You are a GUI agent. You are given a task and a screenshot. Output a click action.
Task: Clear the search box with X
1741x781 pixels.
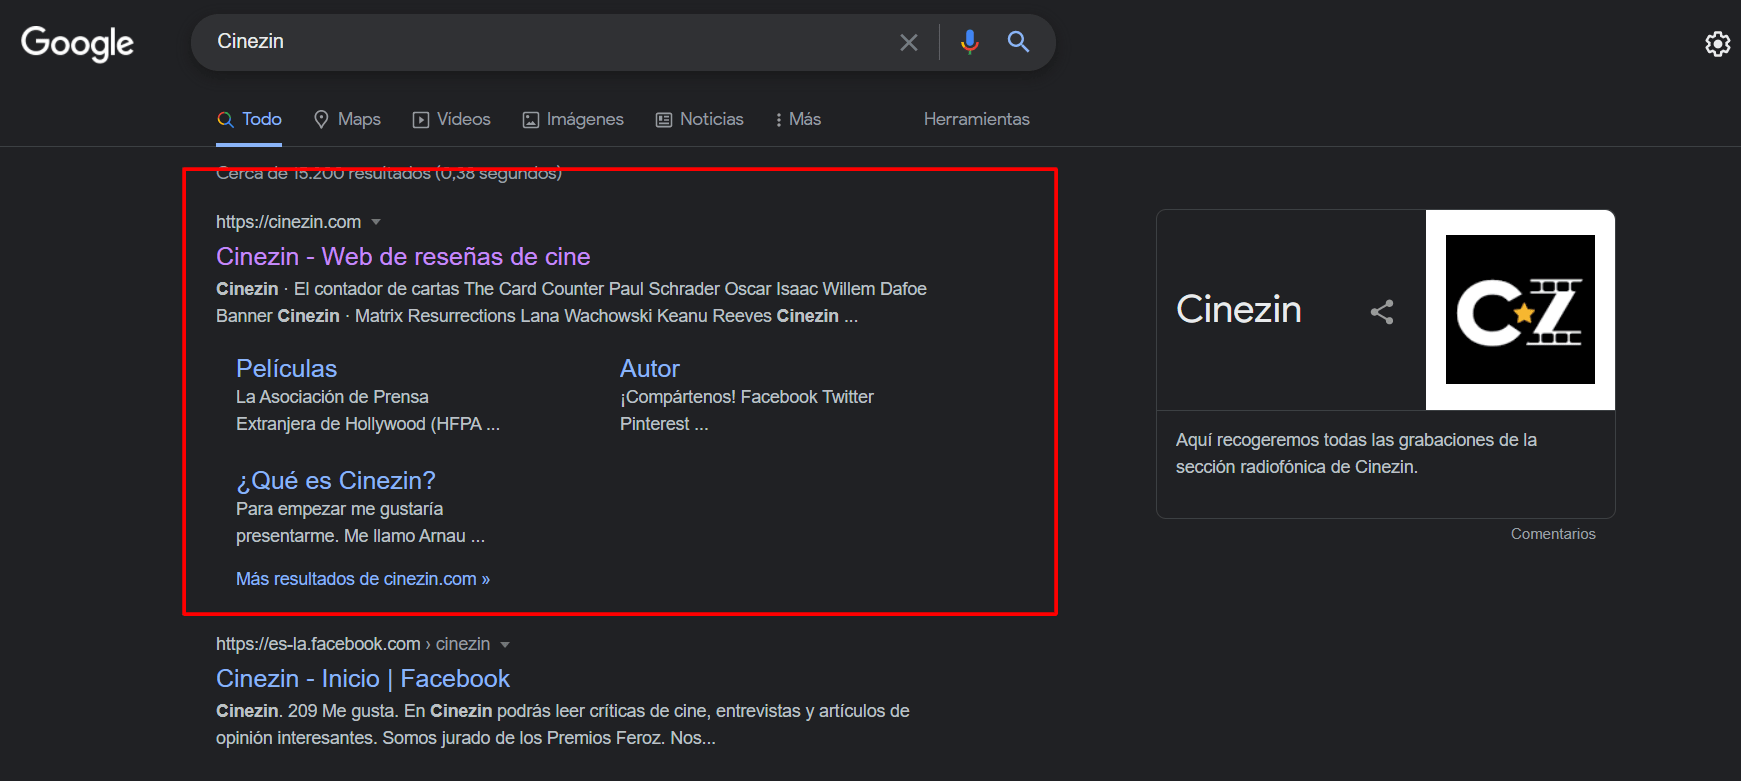(908, 42)
